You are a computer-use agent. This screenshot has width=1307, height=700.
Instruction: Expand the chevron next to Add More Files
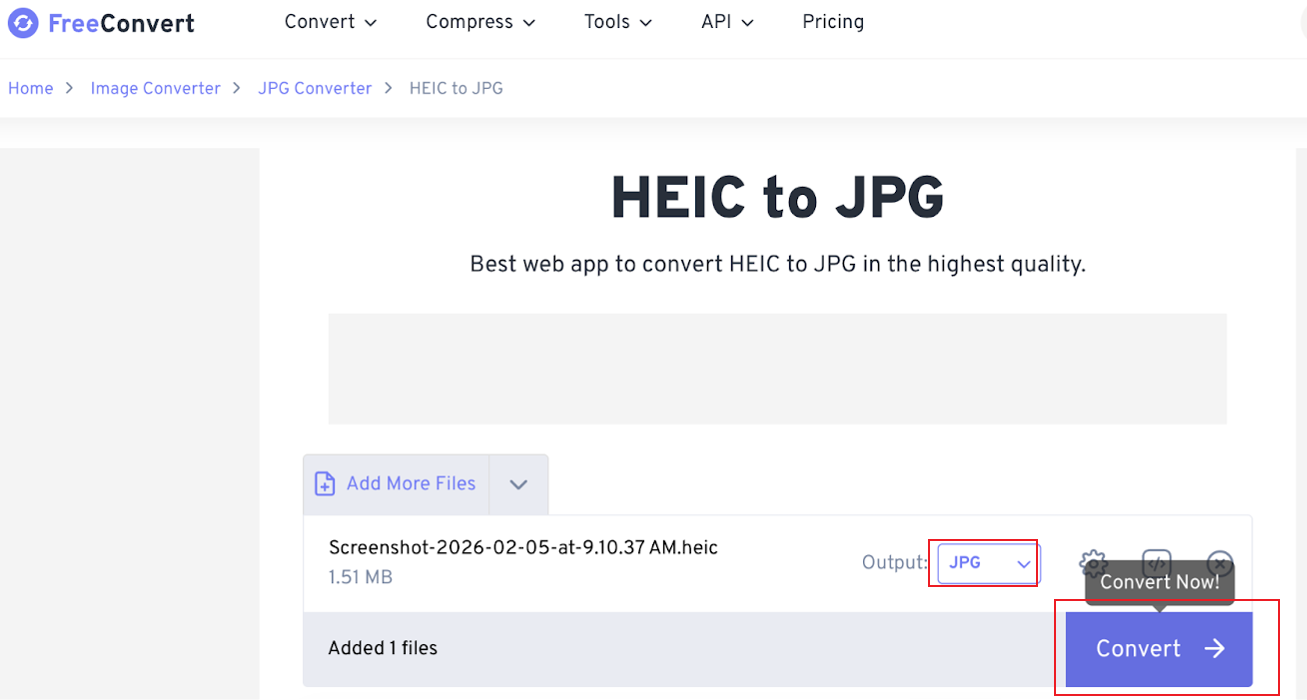[518, 483]
